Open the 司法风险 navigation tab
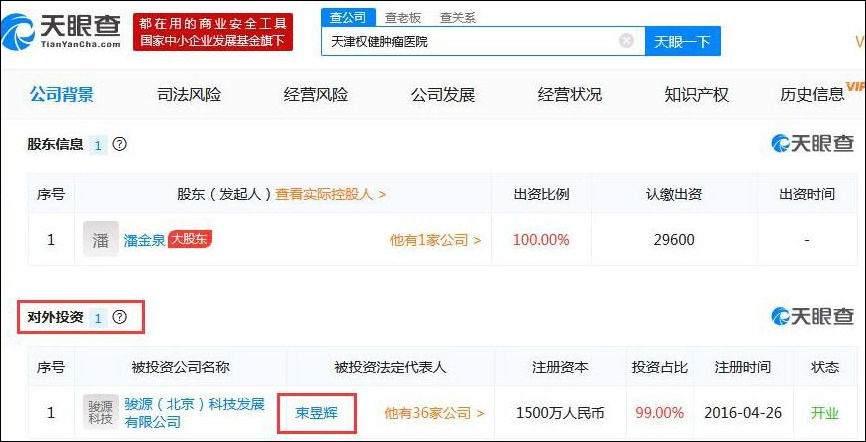Viewport: 866px width, 442px height. tap(189, 94)
